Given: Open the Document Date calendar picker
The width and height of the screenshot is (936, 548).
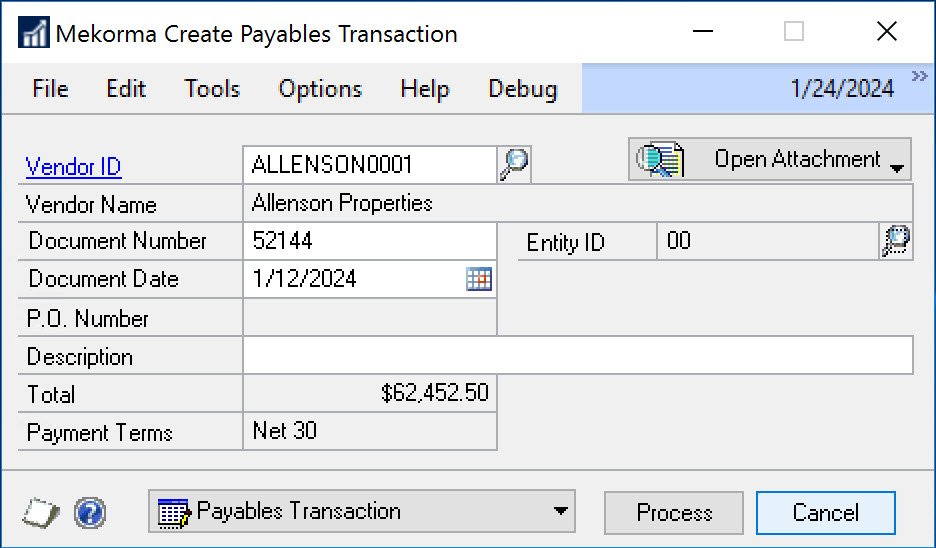Looking at the screenshot, I should [479, 280].
